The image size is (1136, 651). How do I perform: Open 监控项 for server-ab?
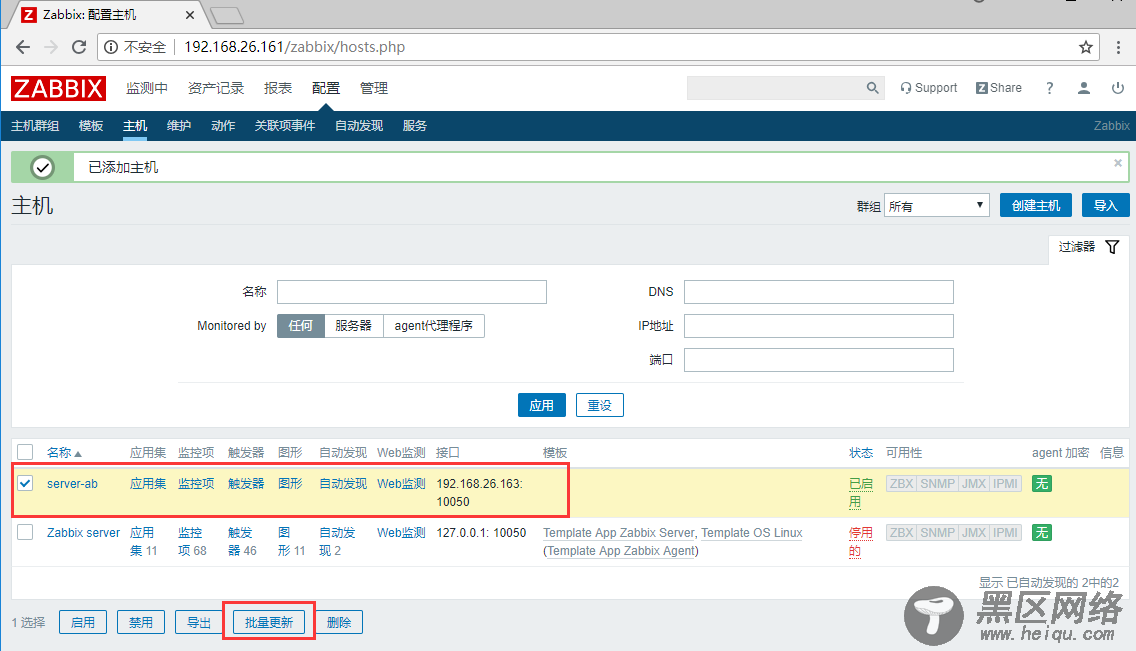[x=196, y=484]
